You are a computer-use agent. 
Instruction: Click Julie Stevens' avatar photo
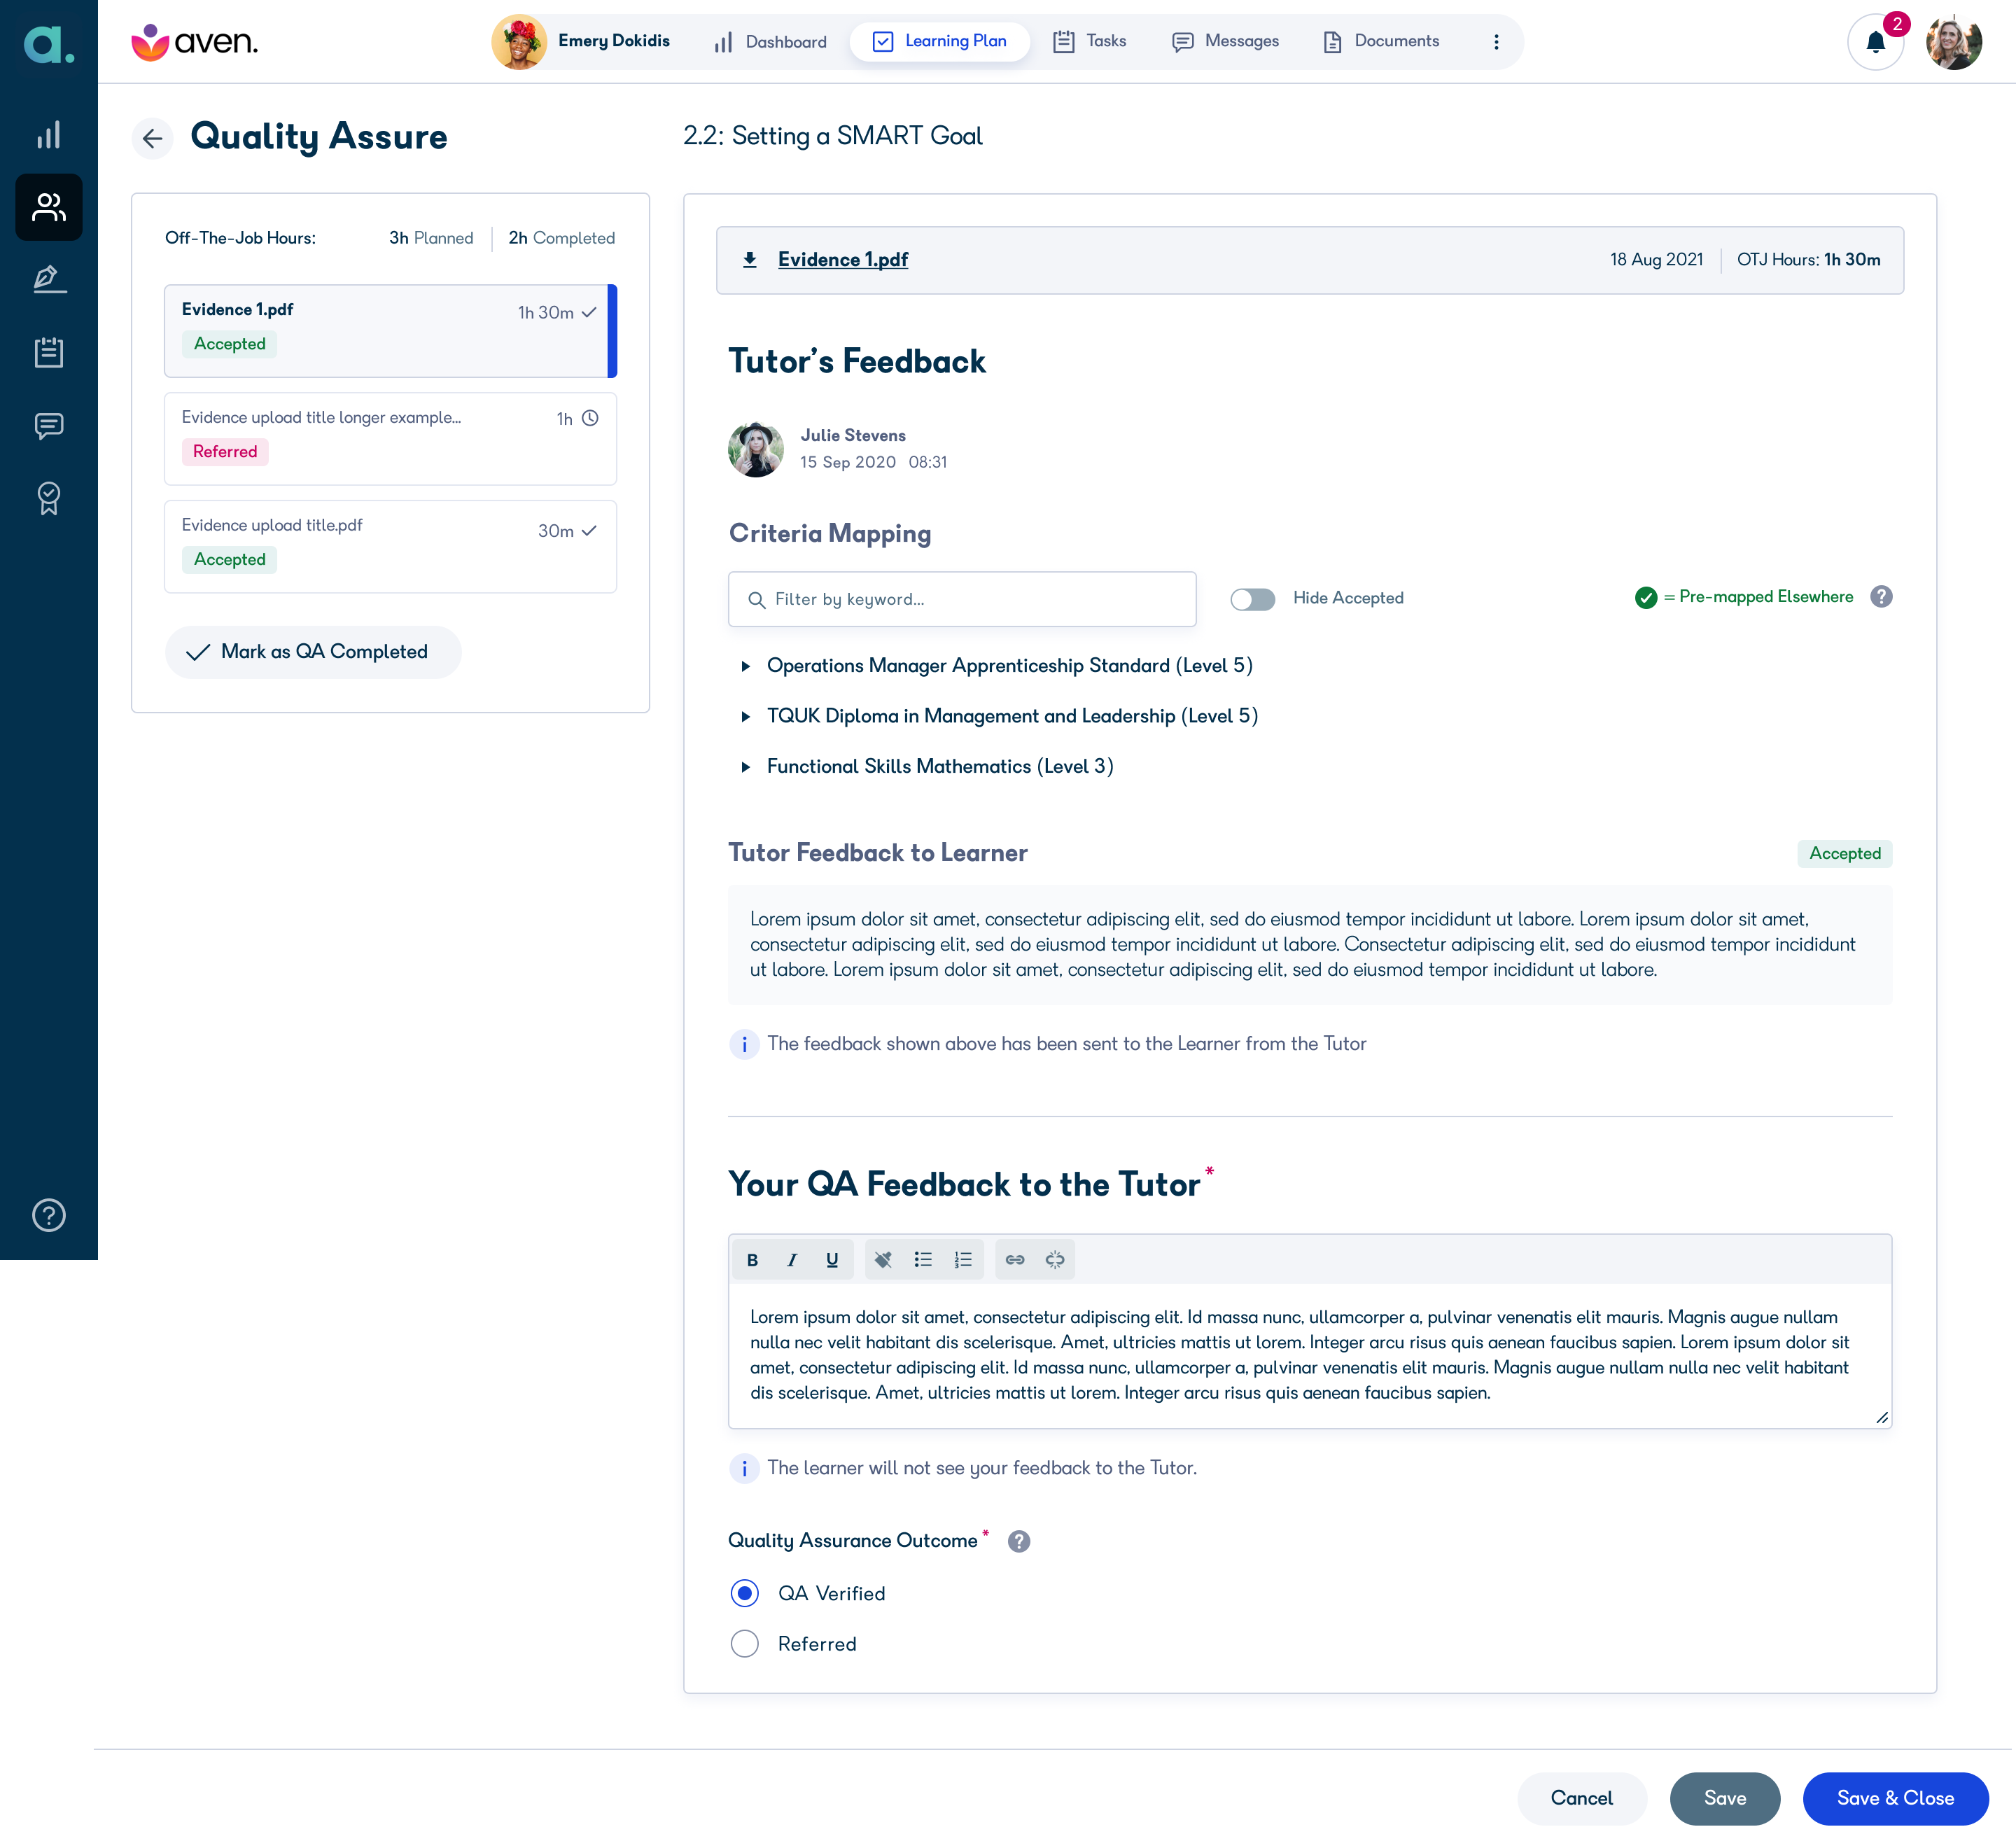755,449
